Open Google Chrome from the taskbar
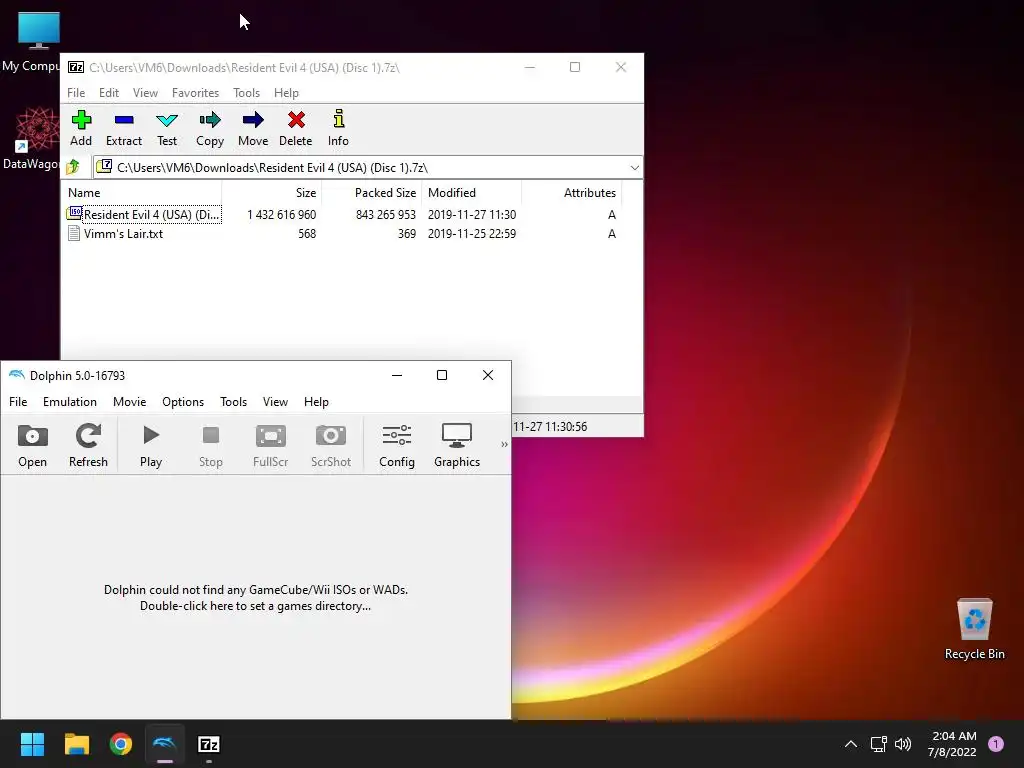1024x768 pixels. pyautogui.click(x=121, y=744)
